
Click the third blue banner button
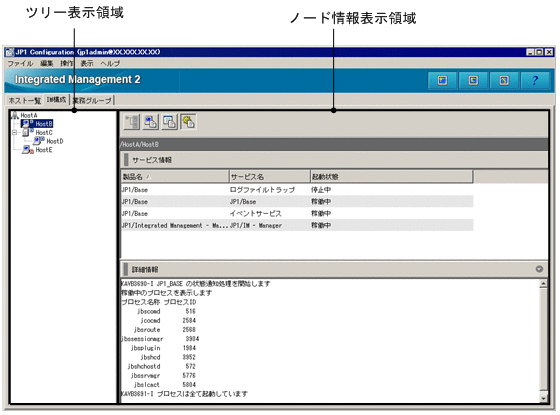click(x=504, y=80)
